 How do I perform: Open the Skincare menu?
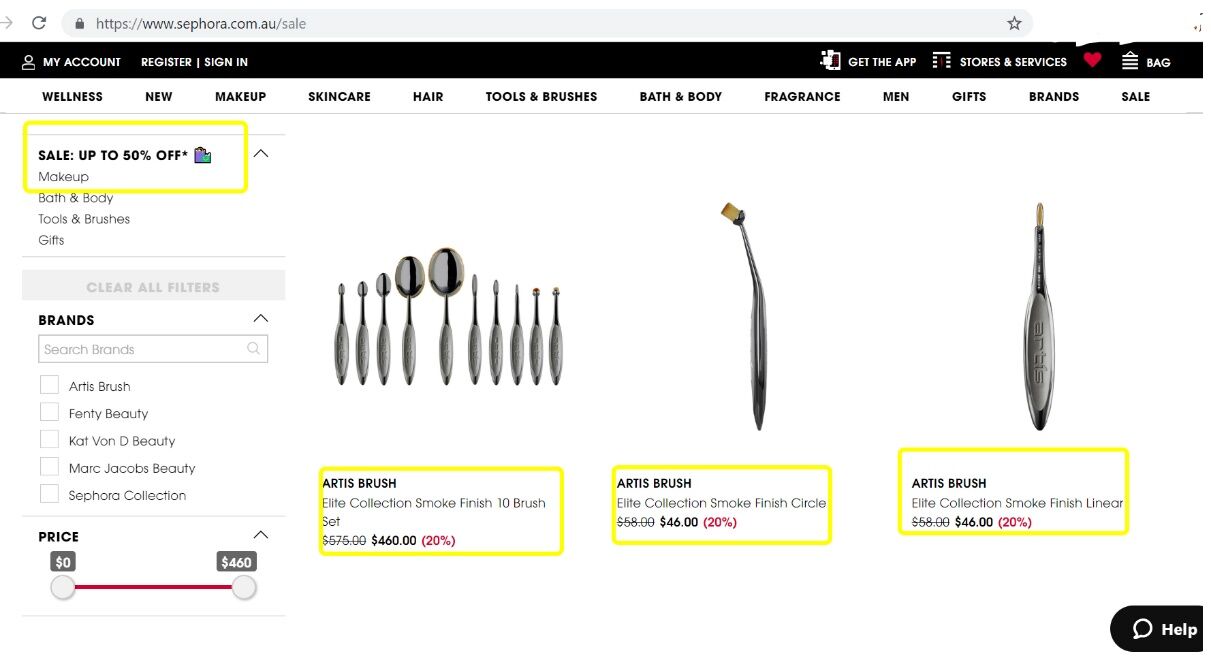point(339,97)
